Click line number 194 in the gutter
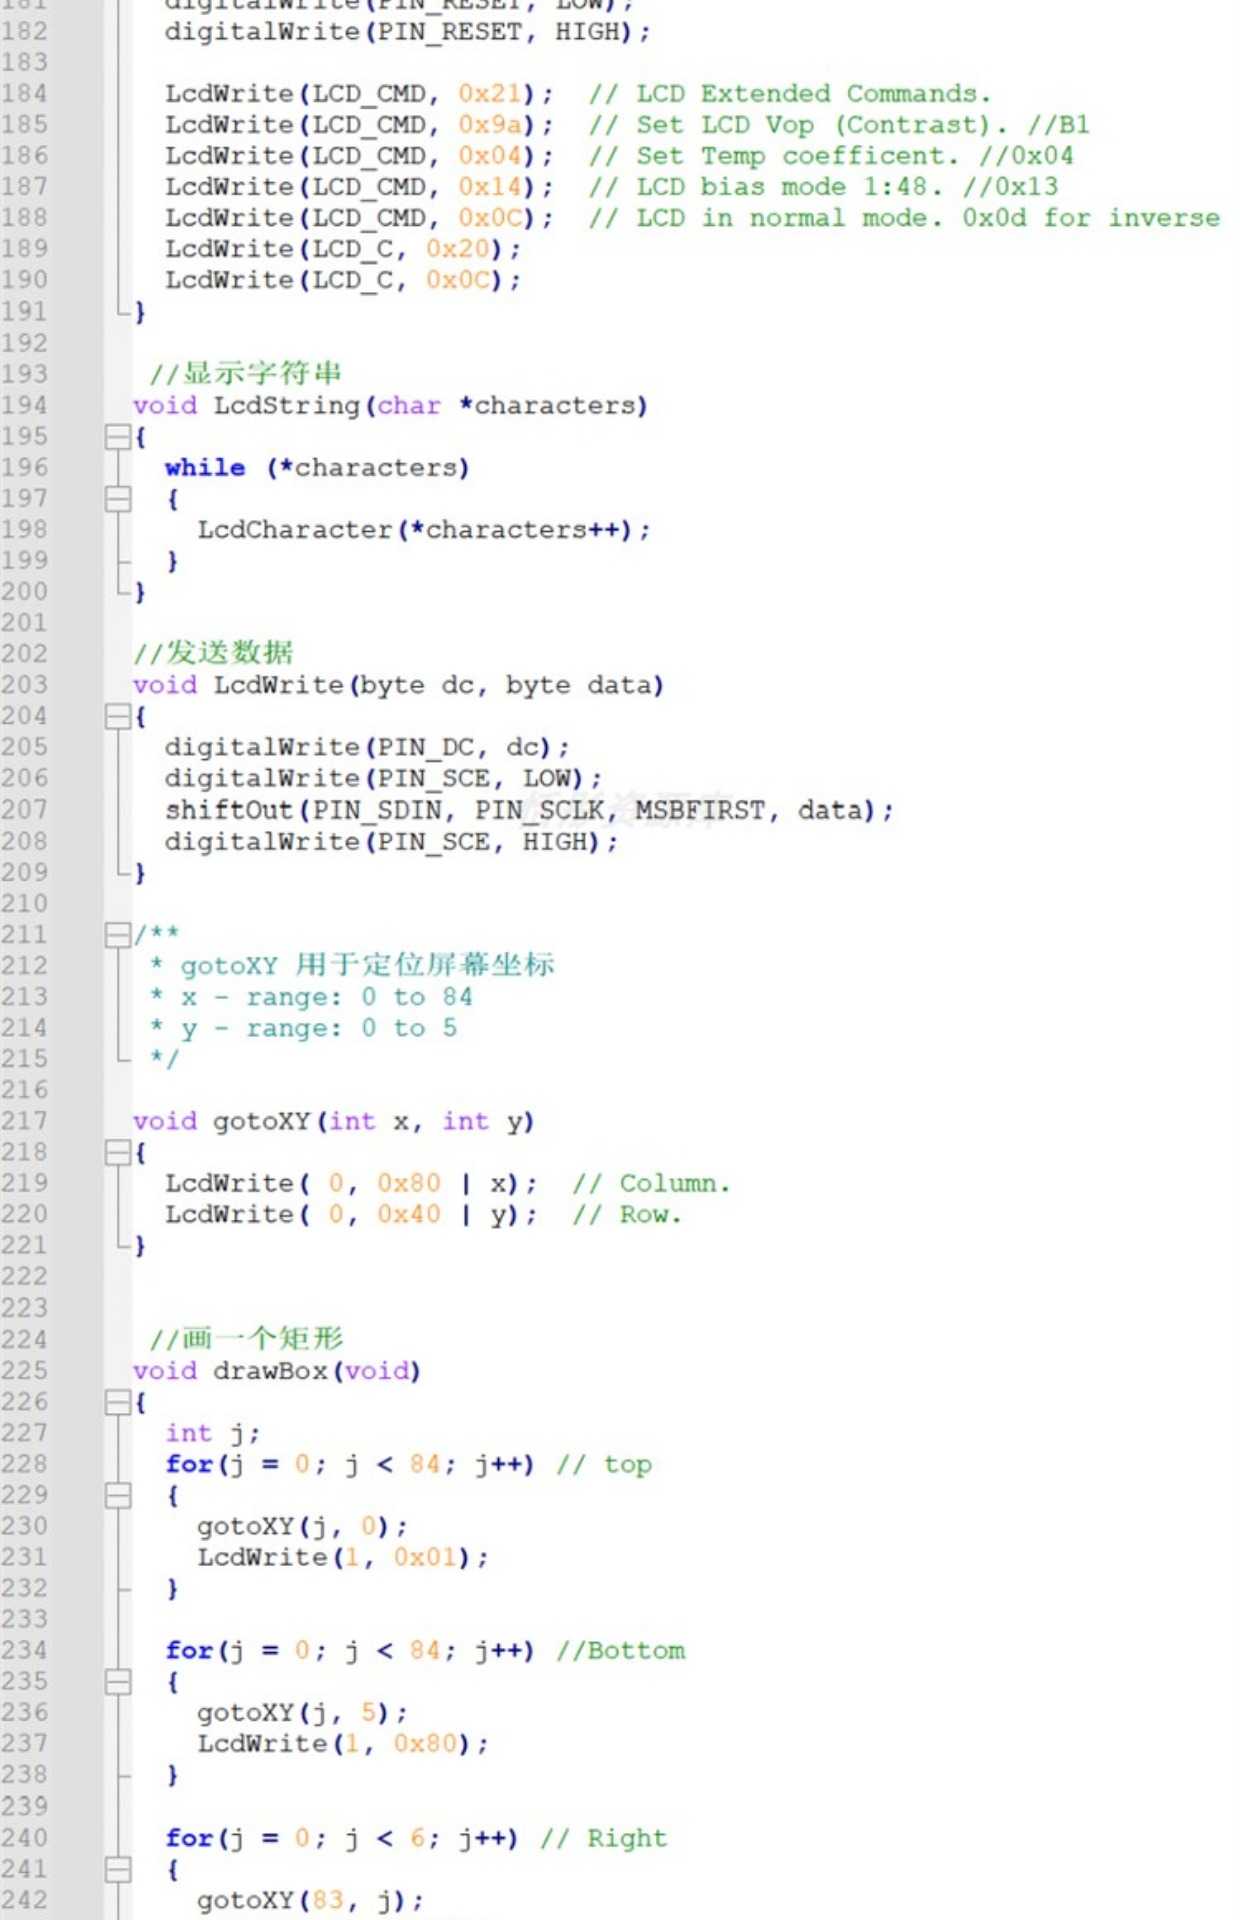This screenshot has height=1920, width=1240. 25,405
